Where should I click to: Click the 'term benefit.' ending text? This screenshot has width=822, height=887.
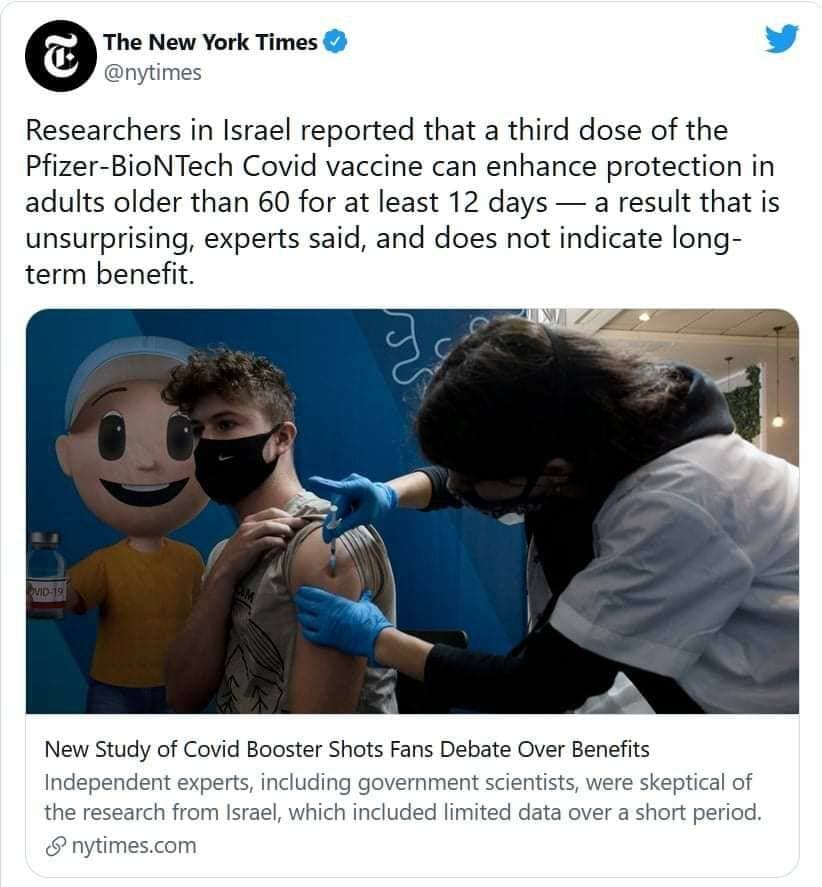click(110, 274)
